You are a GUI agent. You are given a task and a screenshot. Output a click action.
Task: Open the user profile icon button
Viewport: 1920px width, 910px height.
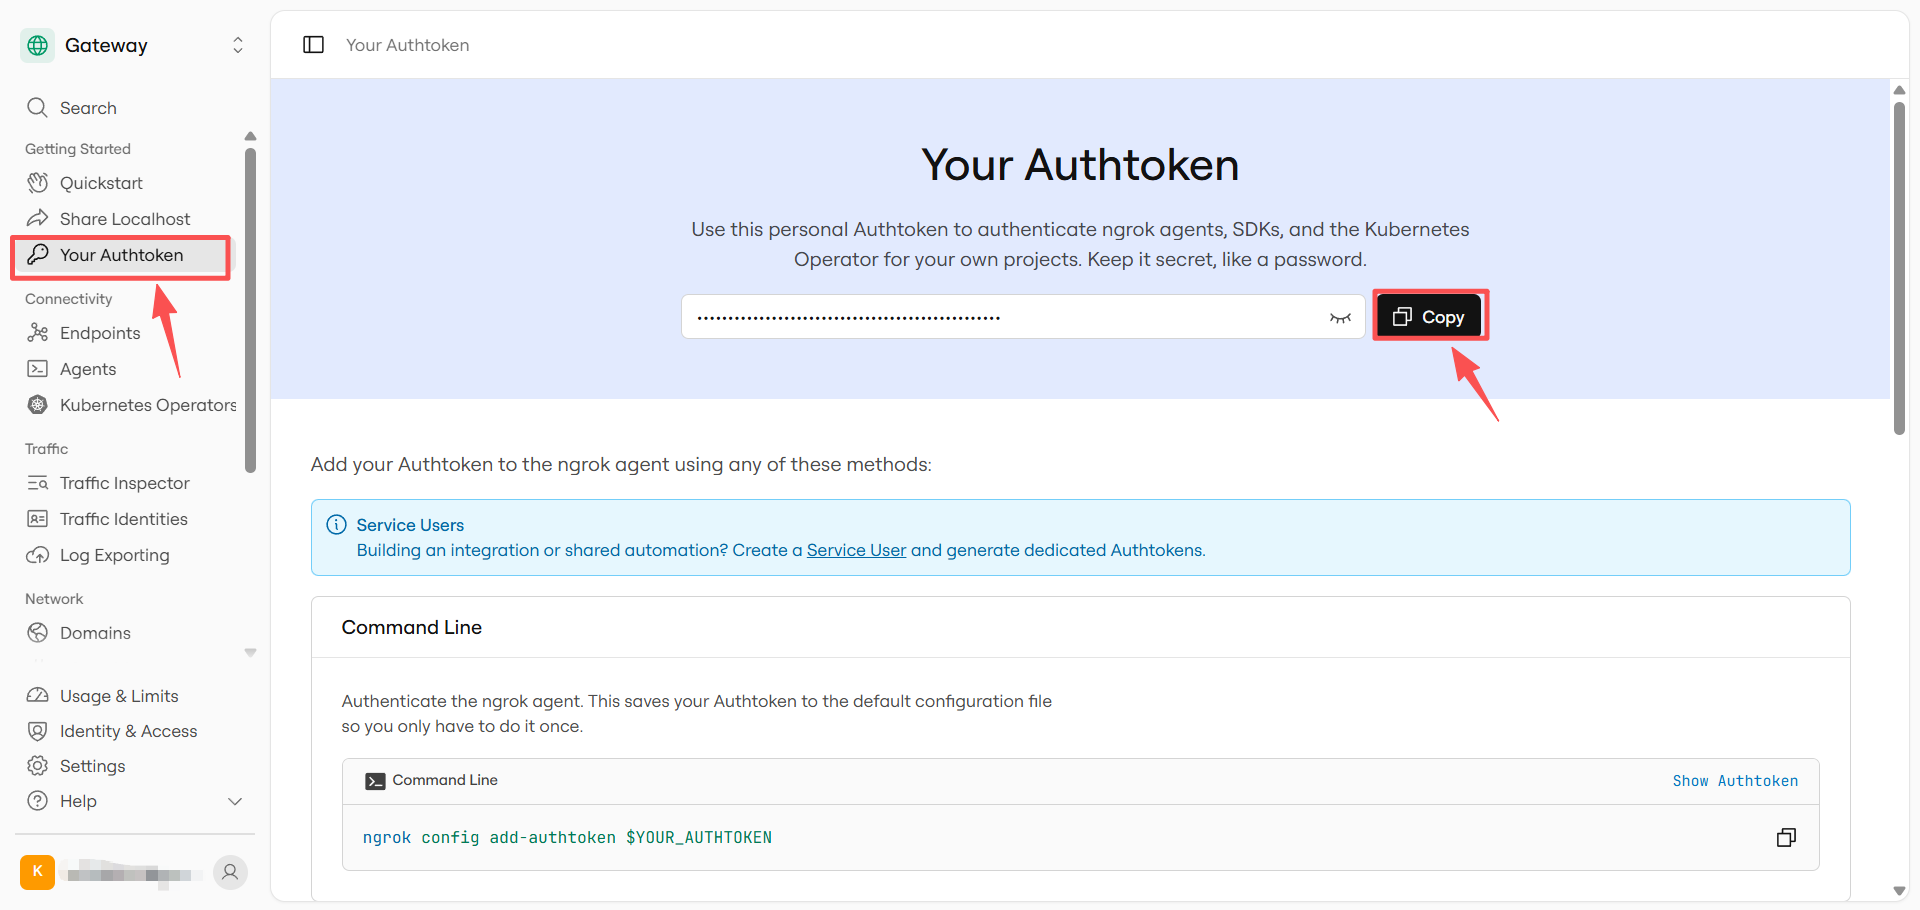coord(230,872)
